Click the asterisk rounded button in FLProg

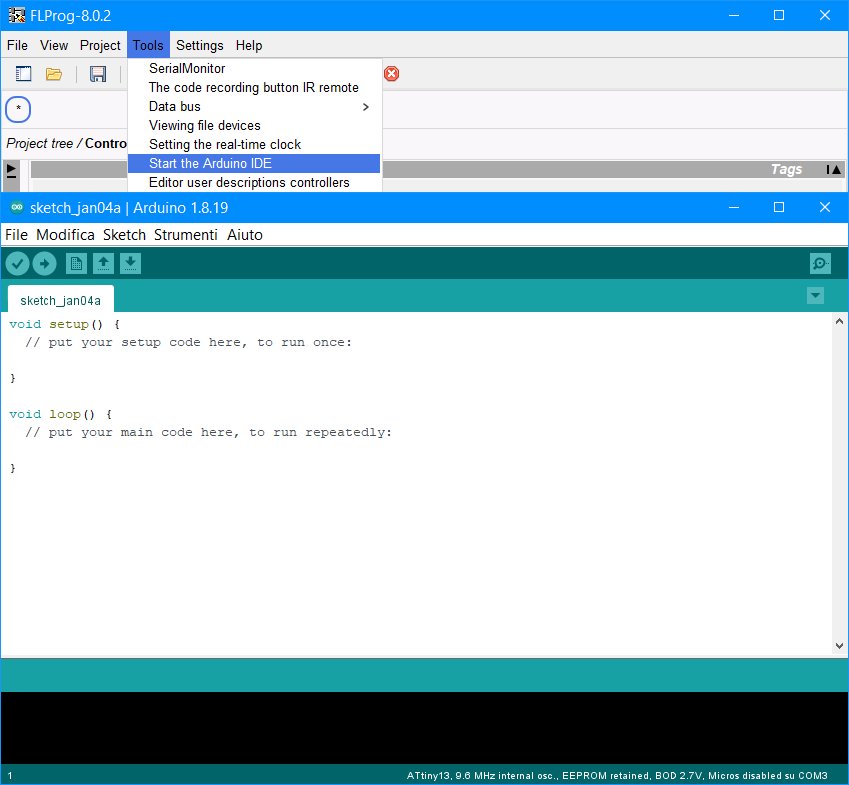pos(18,109)
